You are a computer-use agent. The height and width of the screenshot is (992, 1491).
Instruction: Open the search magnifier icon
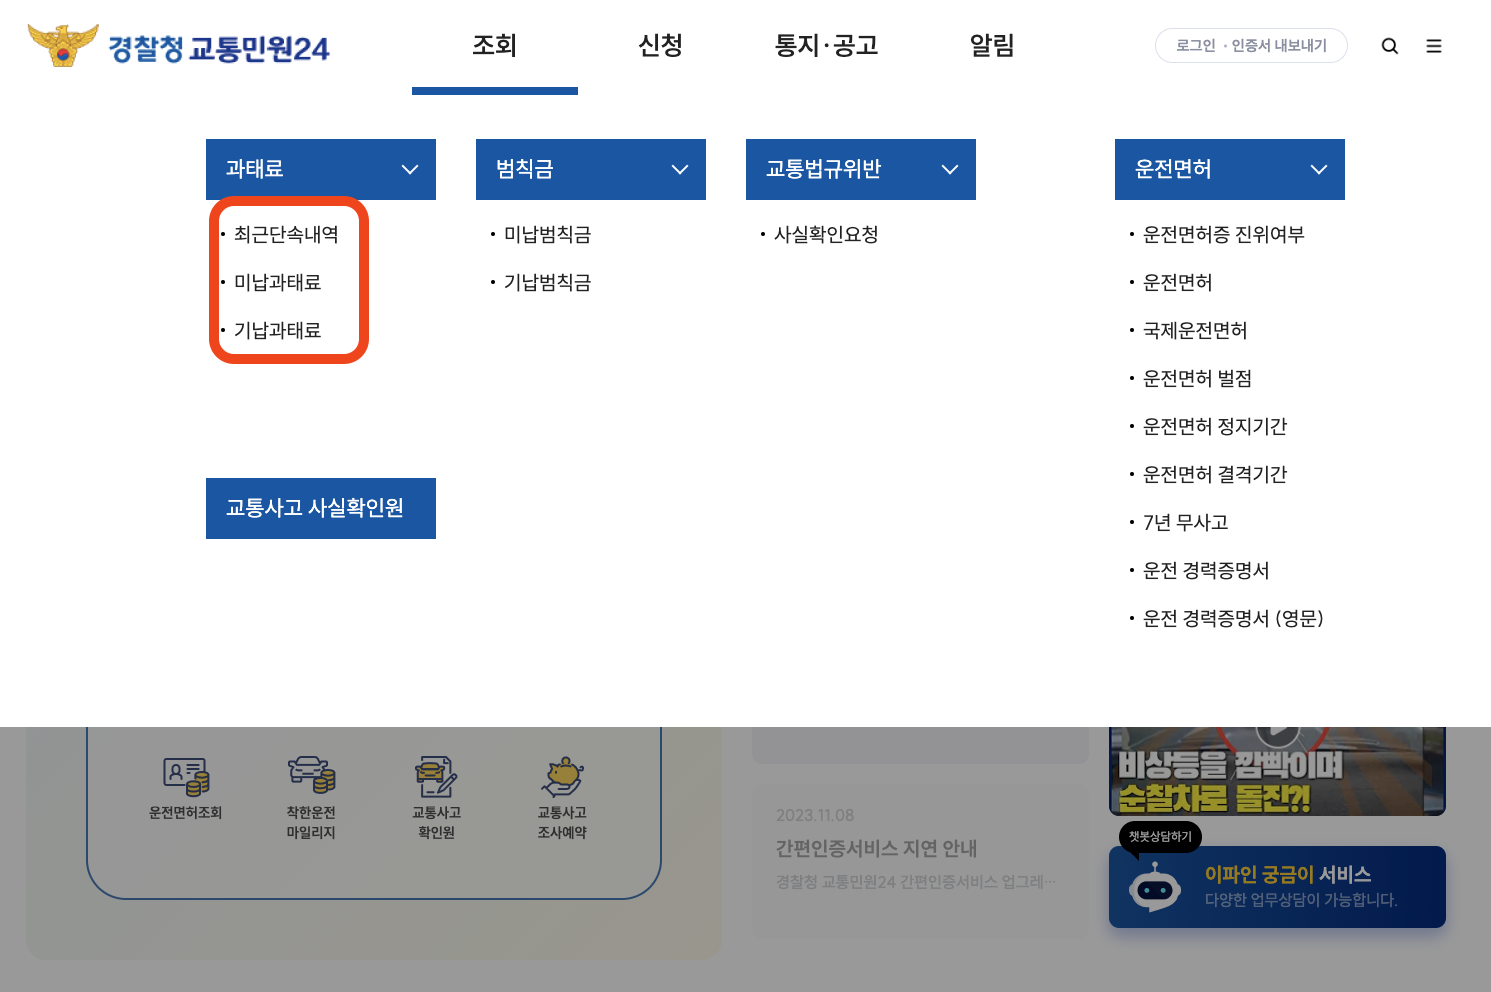(x=1390, y=45)
